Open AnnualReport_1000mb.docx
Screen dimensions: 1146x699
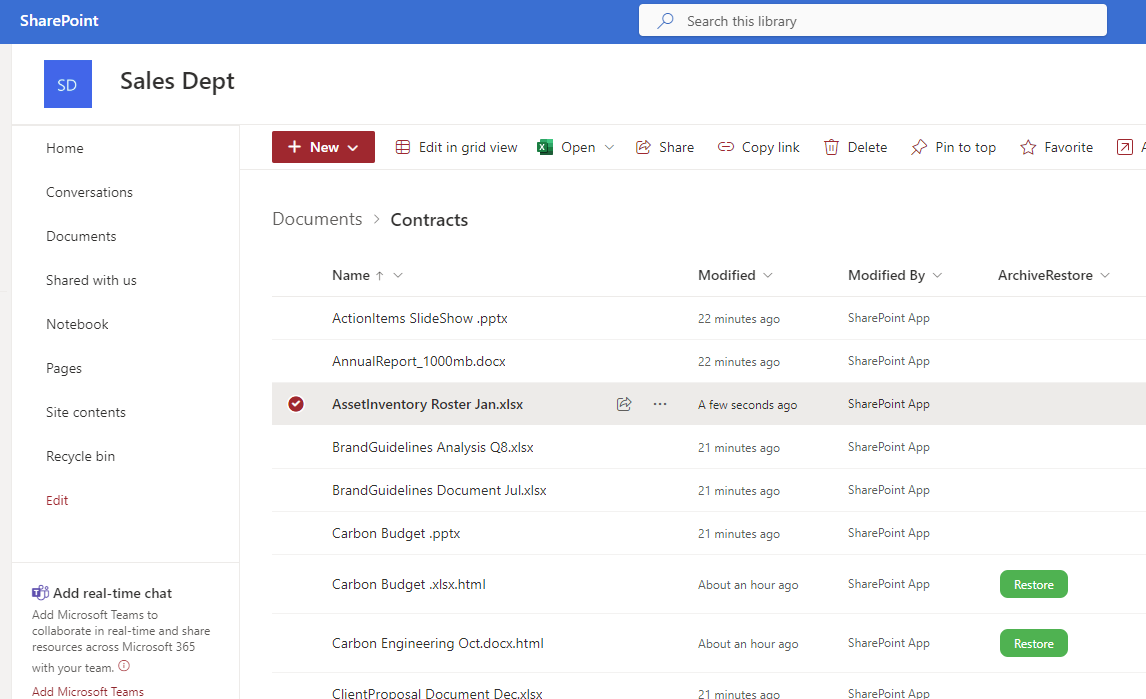[x=419, y=361]
